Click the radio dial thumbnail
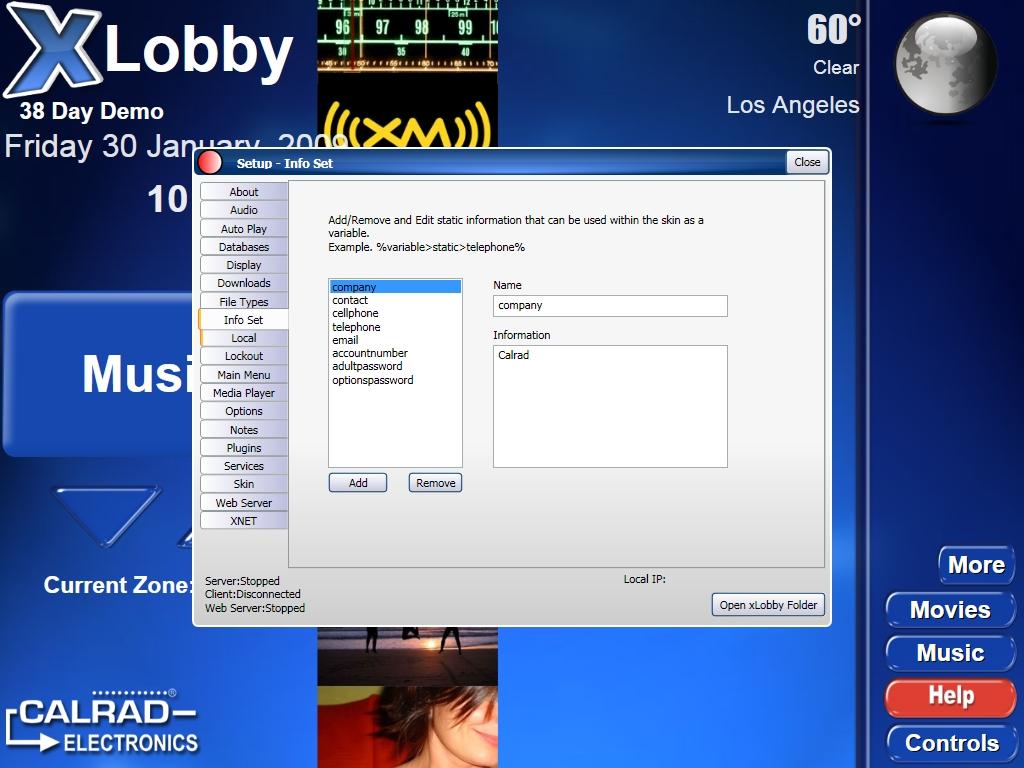The height and width of the screenshot is (768, 1024). coord(408,35)
